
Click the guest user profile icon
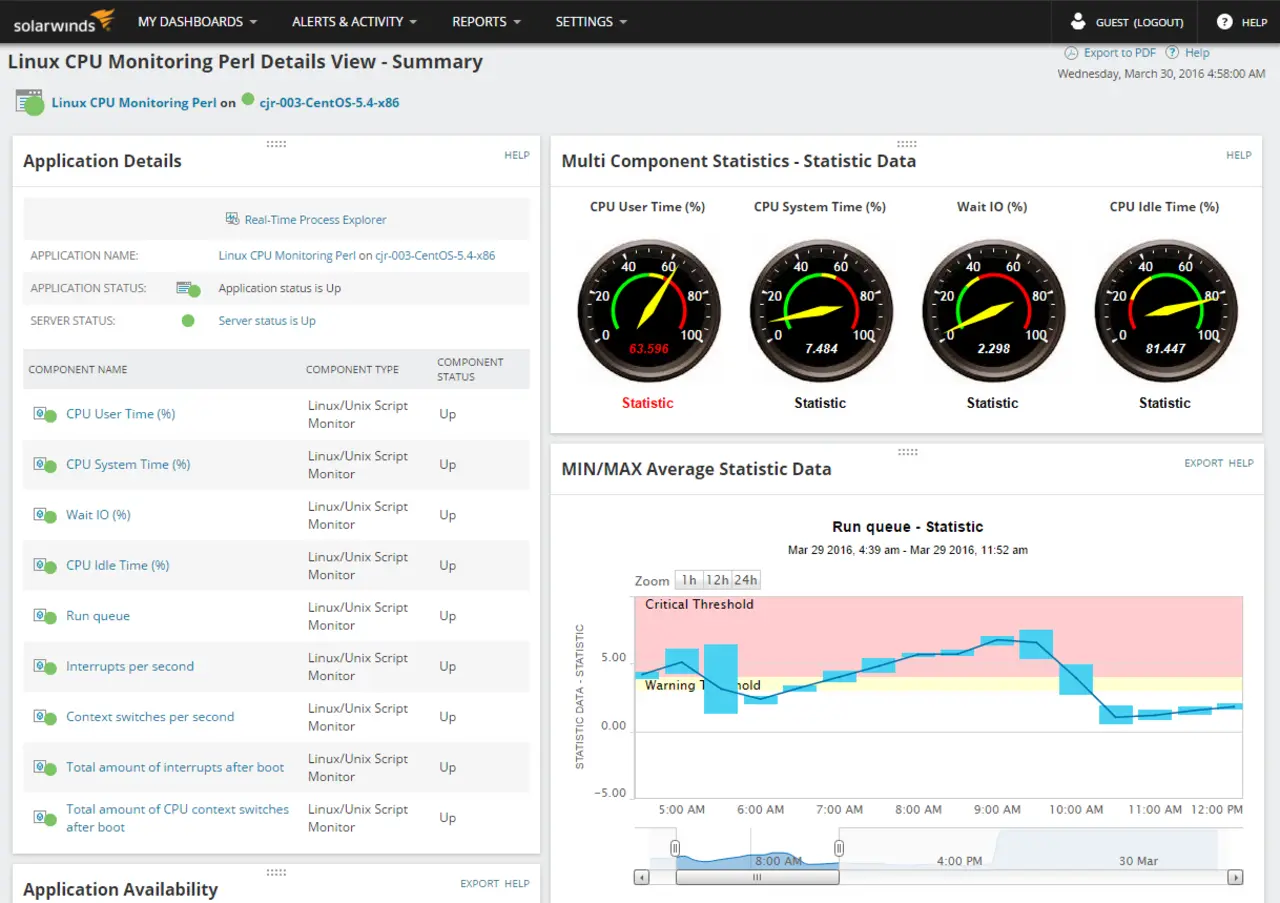pyautogui.click(x=1078, y=21)
